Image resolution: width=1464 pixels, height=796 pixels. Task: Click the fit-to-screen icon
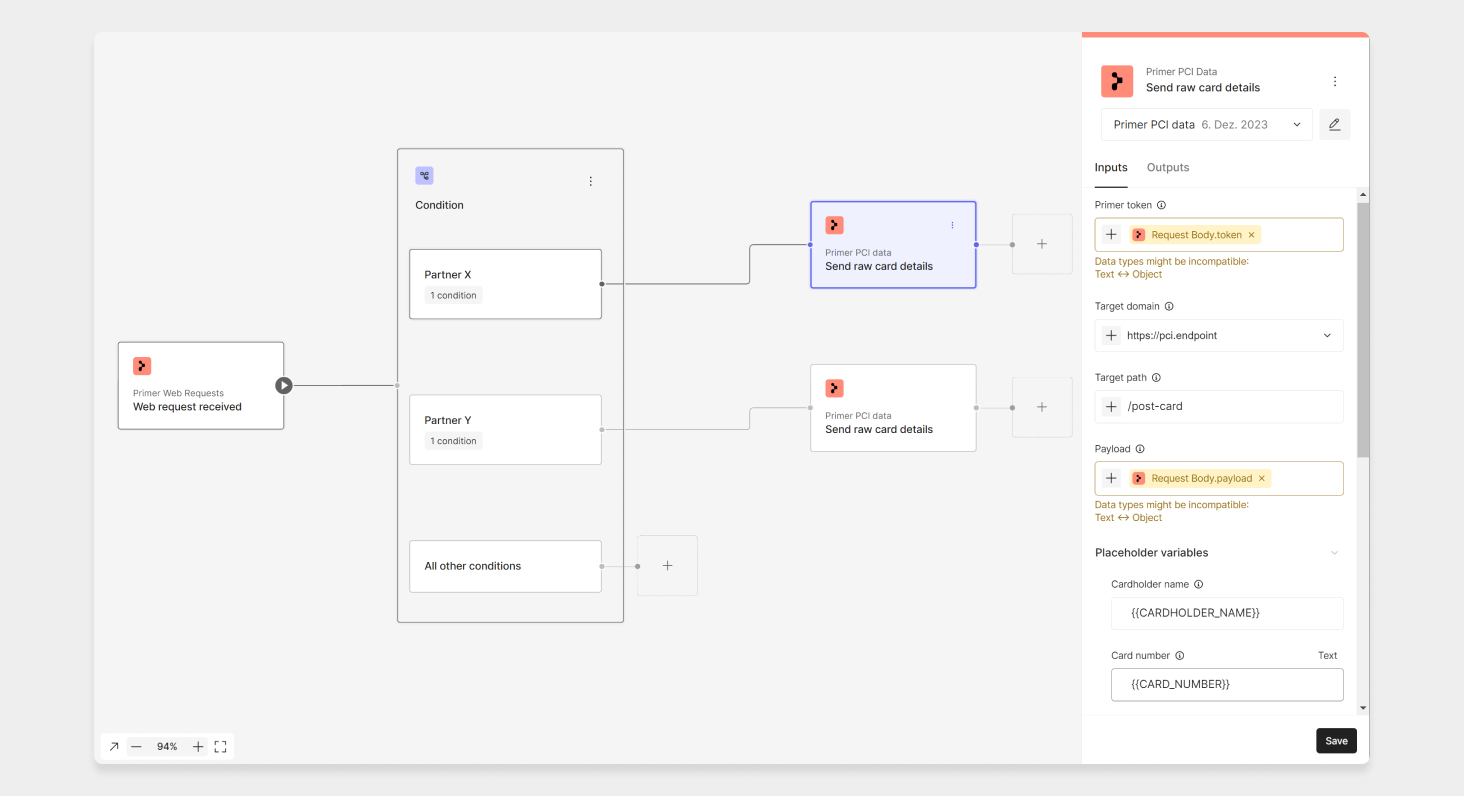click(221, 746)
